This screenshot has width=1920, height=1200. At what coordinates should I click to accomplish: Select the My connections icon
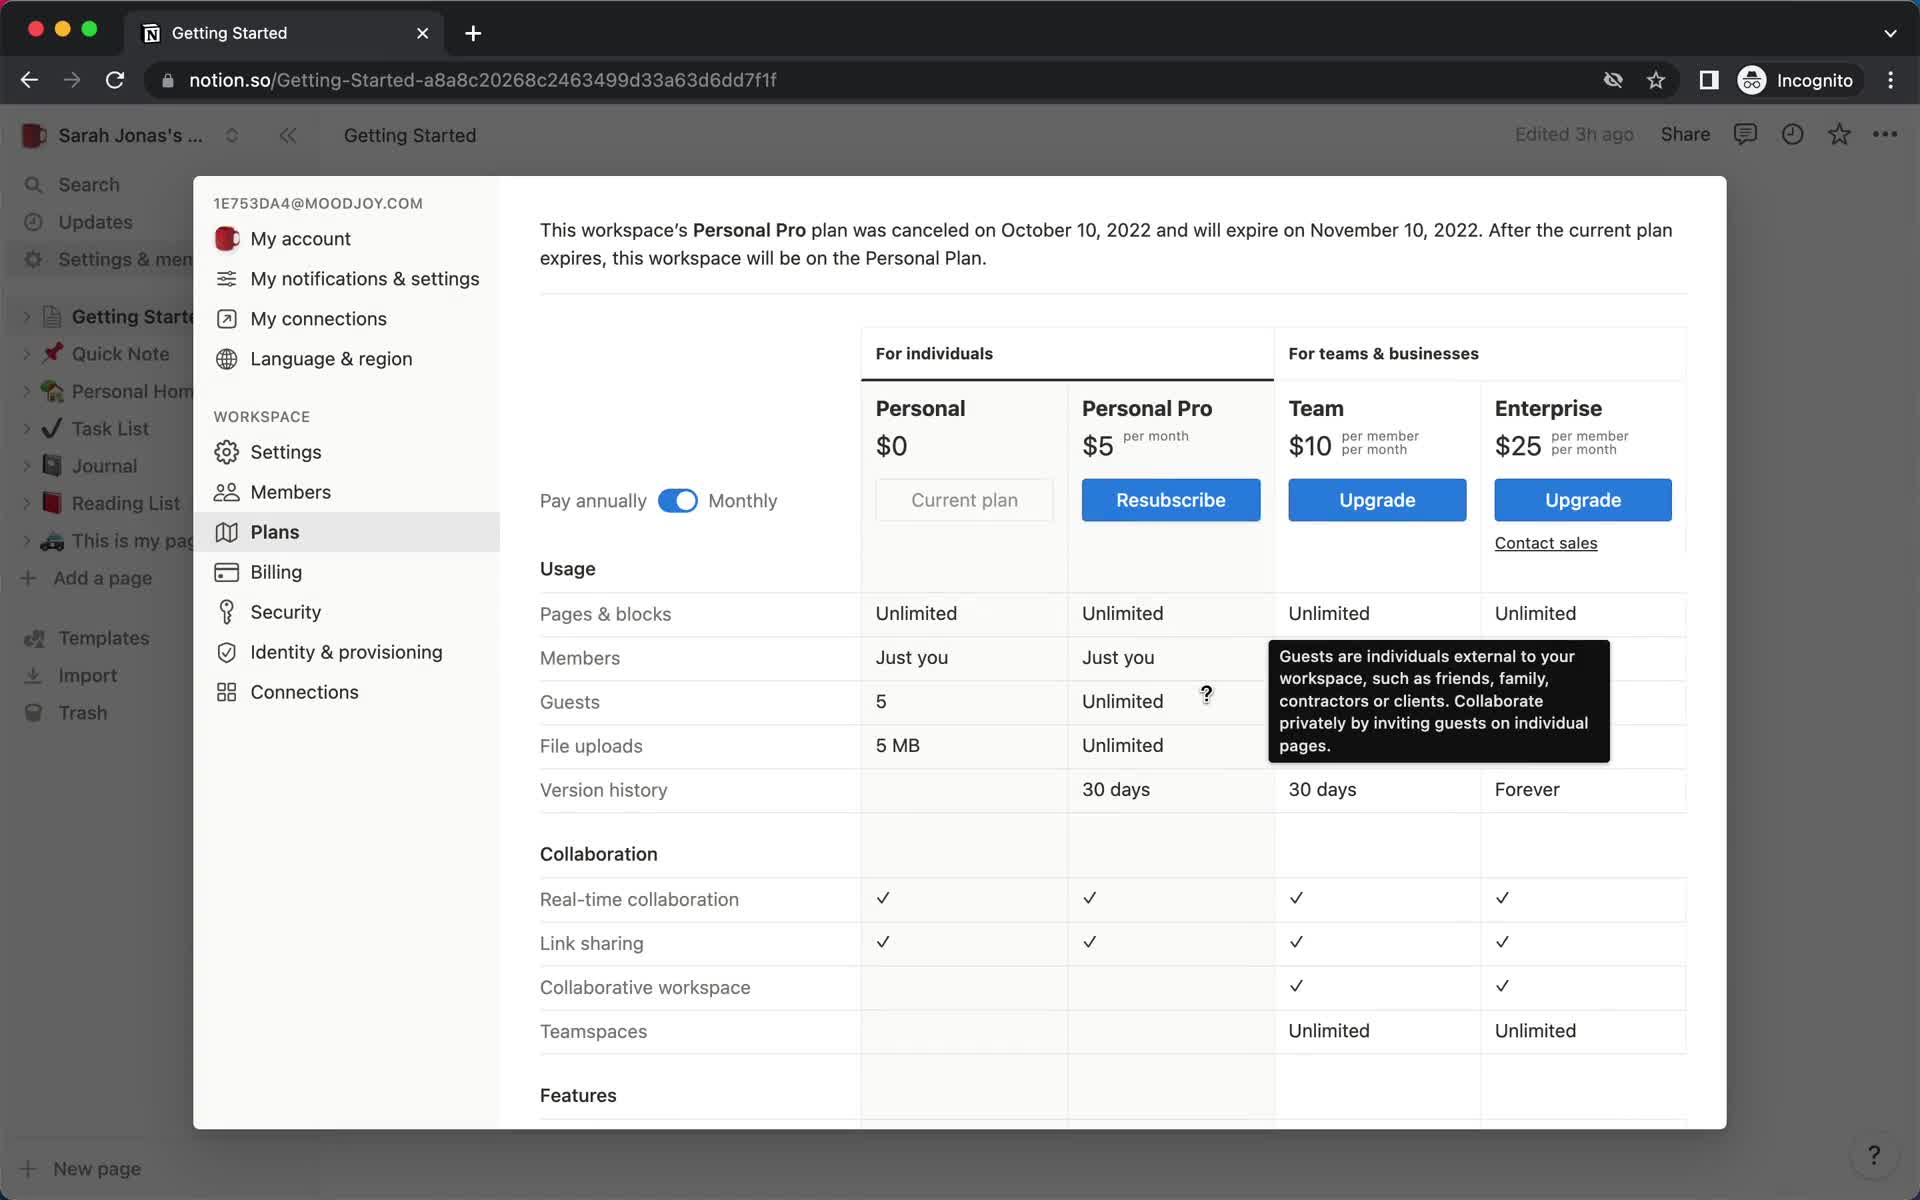(225, 319)
